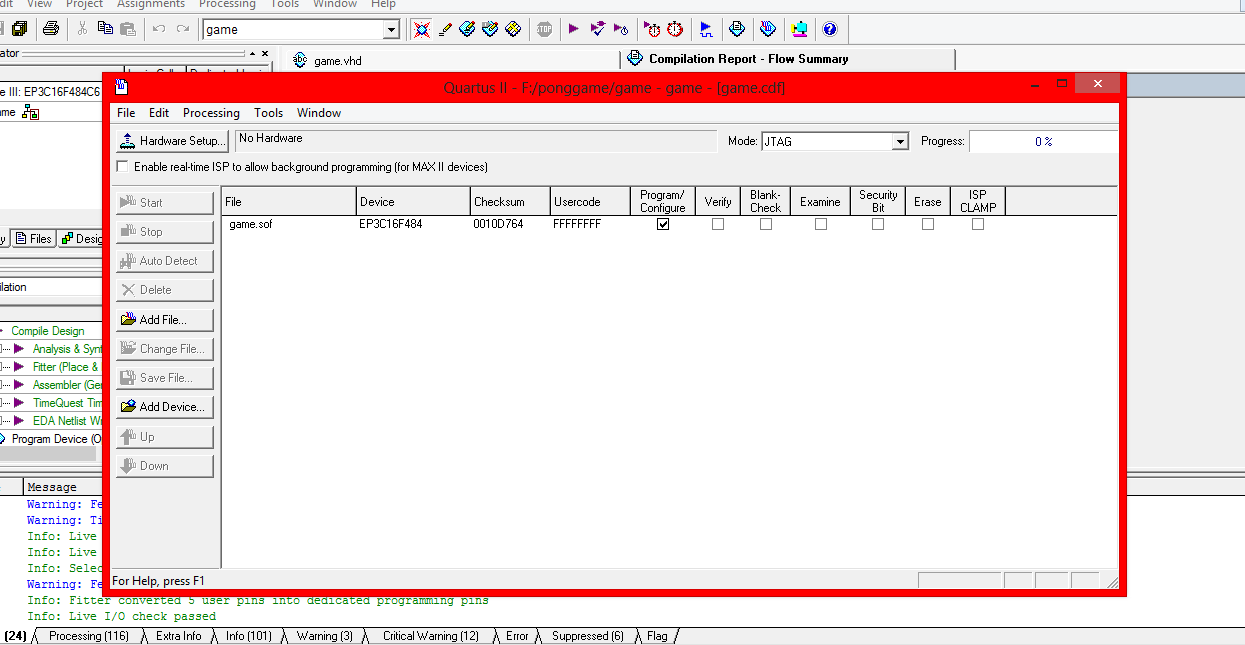1245x645 pixels.
Task: Click the Undo arrow icon
Action: (159, 29)
